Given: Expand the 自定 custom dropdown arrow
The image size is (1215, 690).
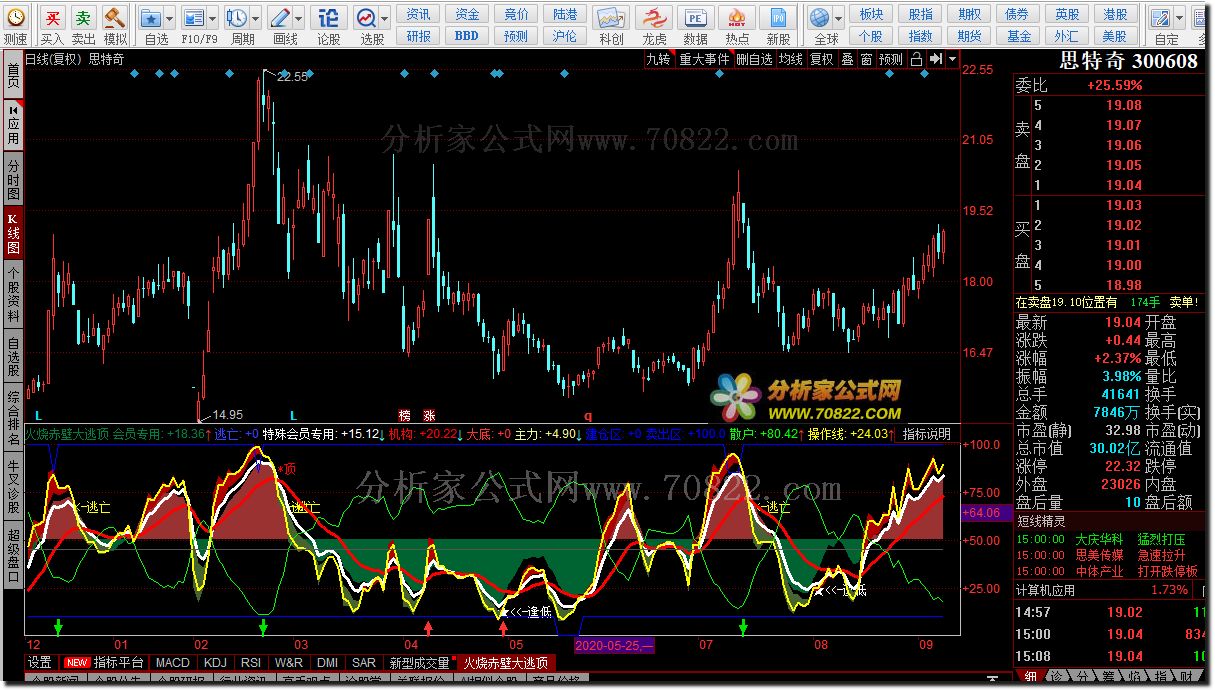Looking at the screenshot, I should click(1179, 18).
